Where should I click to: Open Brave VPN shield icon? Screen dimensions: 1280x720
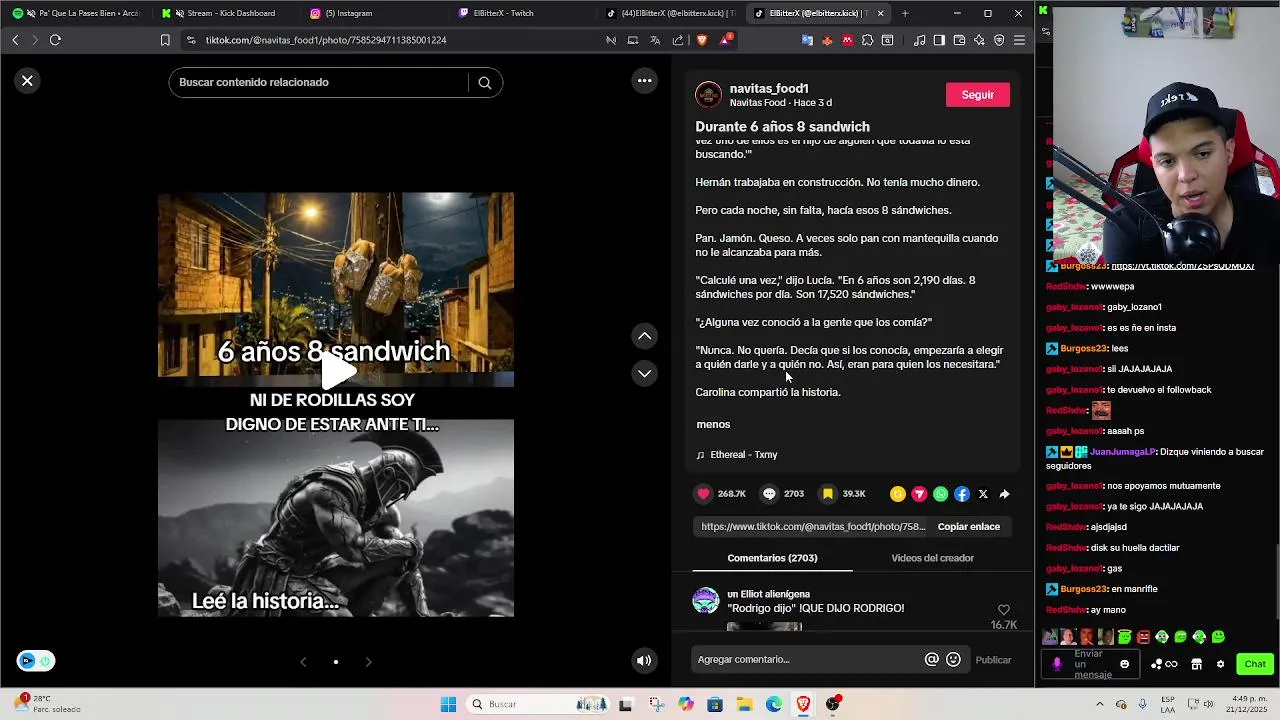point(999,40)
